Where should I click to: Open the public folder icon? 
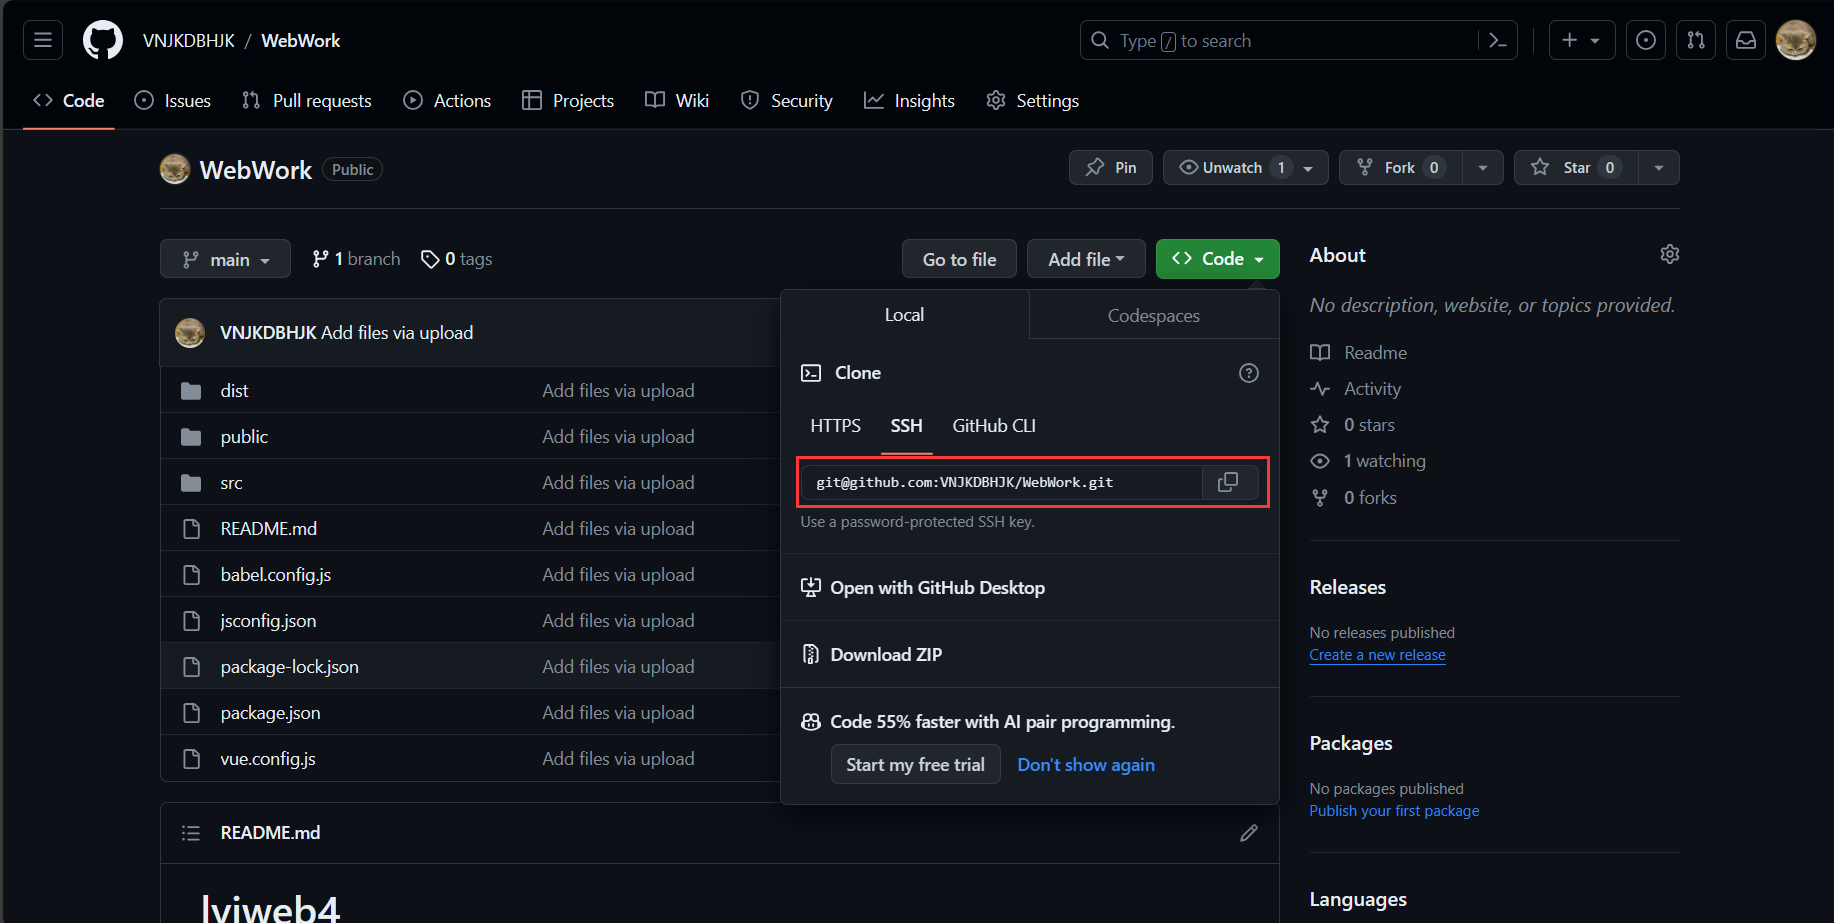(191, 437)
